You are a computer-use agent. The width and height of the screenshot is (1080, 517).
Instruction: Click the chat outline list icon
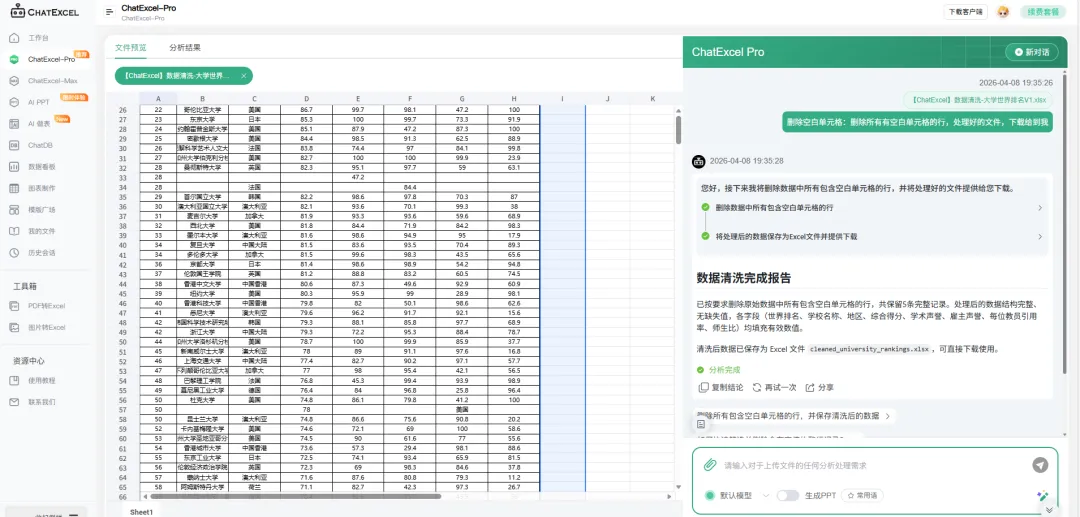coord(700,424)
